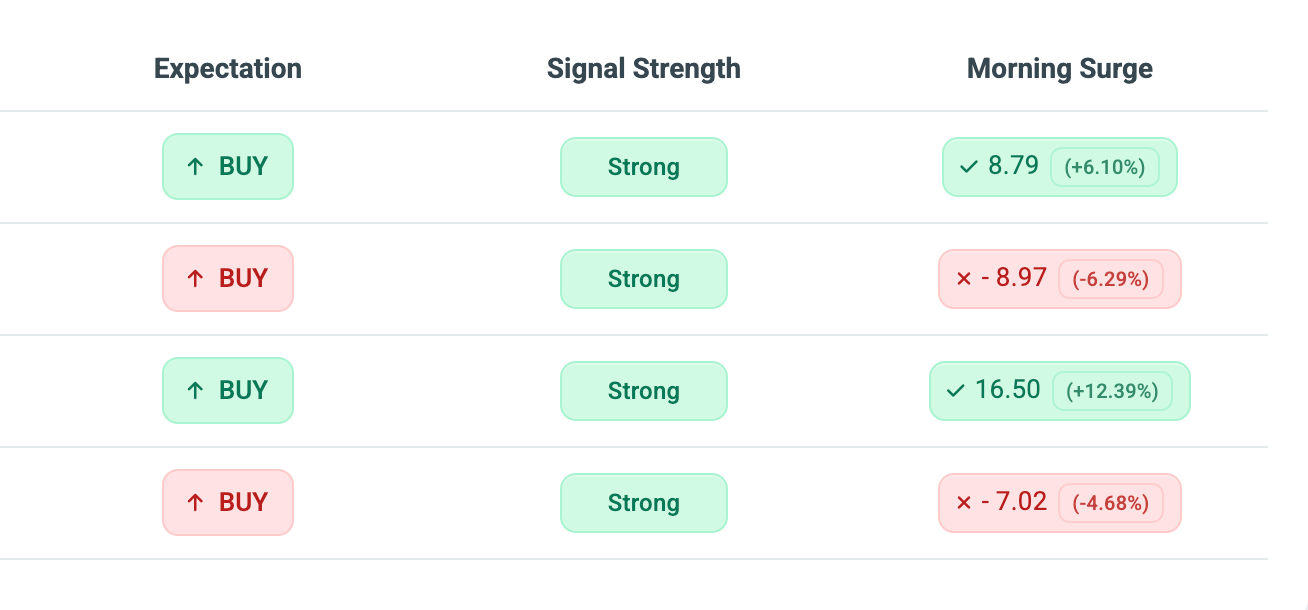Click the checkmark icon beside 8.79

click(968, 167)
